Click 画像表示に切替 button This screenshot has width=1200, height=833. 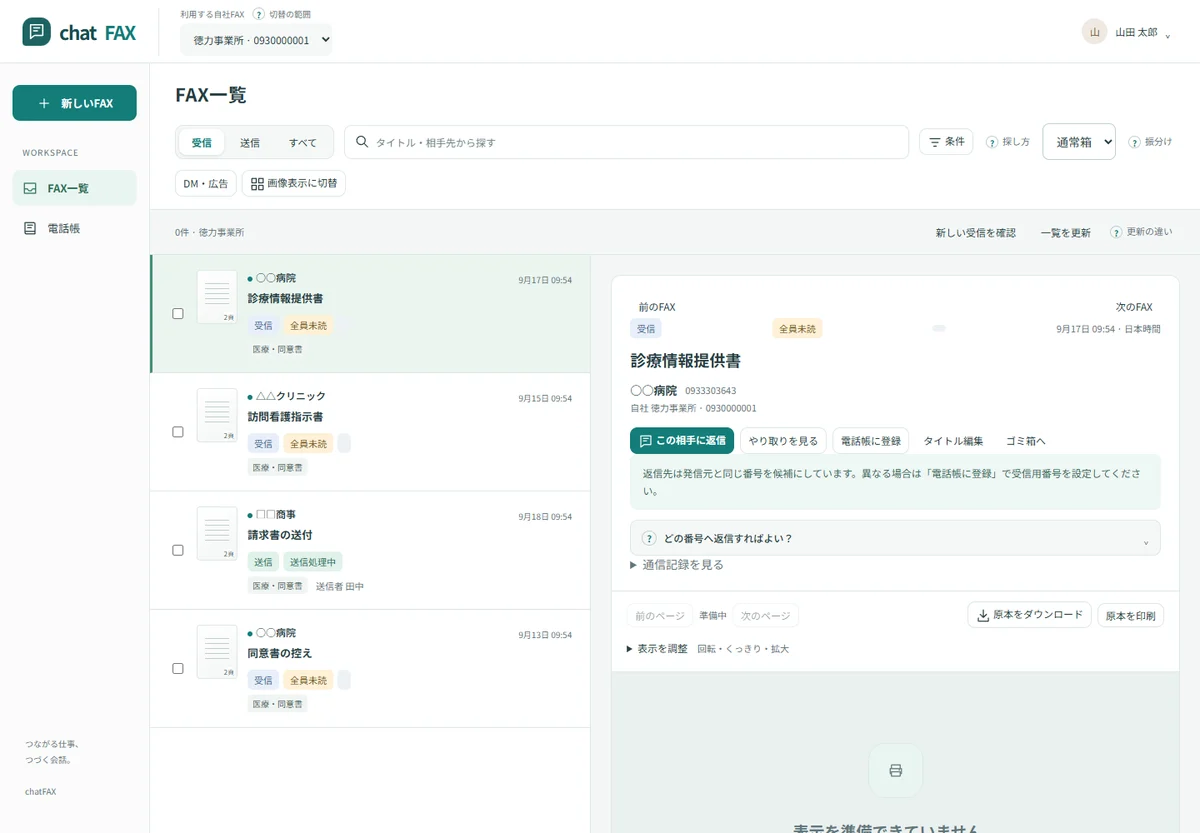(x=294, y=184)
